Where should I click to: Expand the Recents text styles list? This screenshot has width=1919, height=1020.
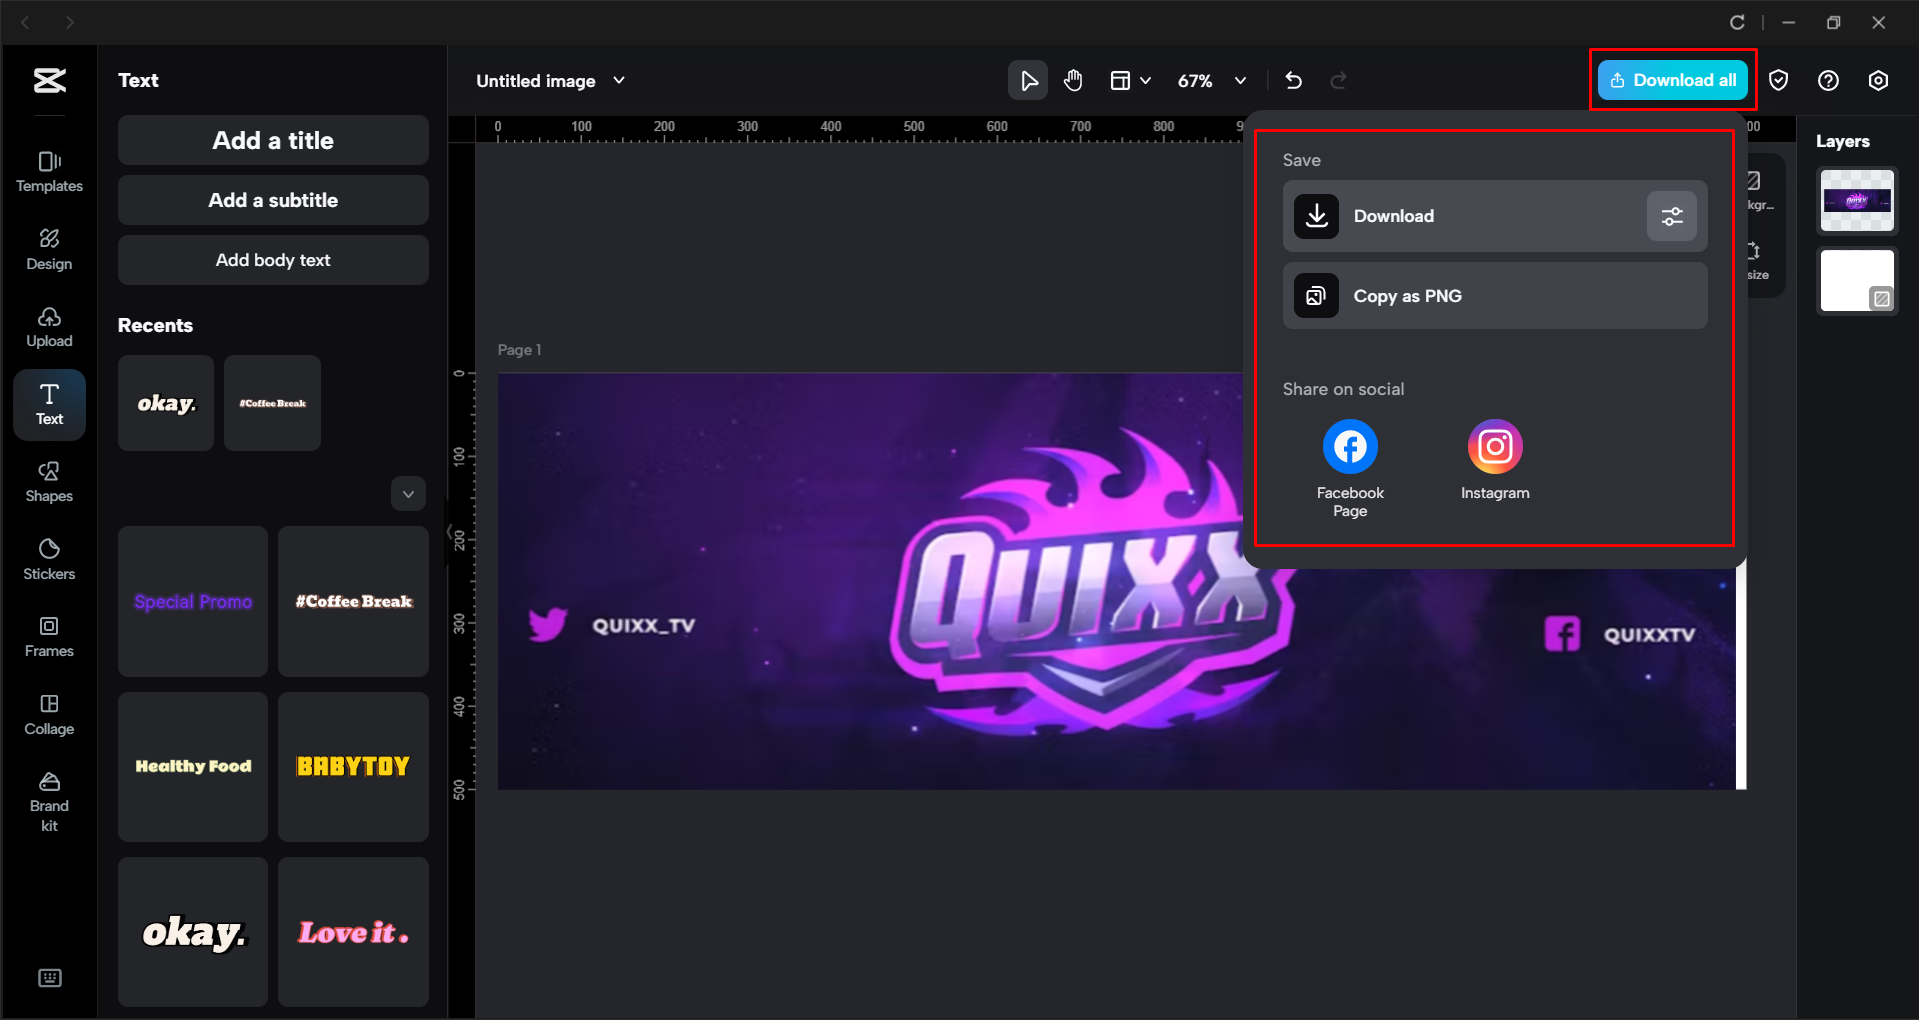tap(408, 493)
